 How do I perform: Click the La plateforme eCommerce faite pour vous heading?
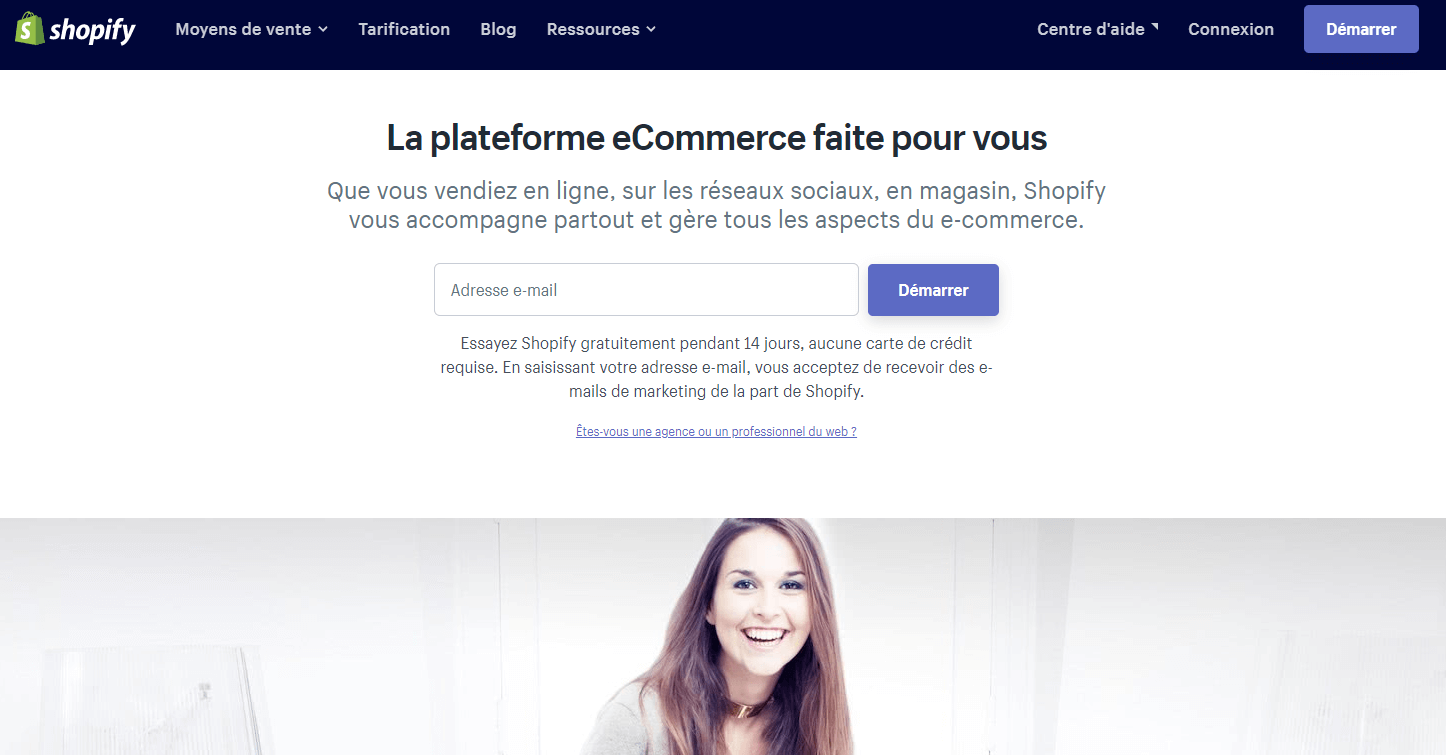click(x=717, y=138)
